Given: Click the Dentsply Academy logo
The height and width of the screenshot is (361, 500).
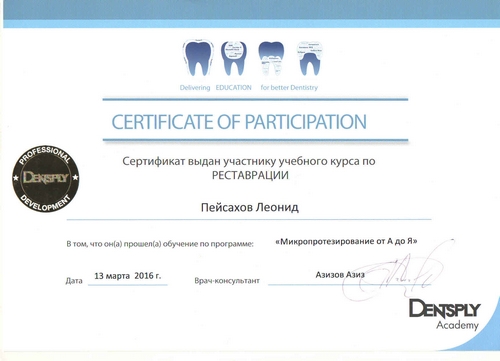Looking at the screenshot, I should coord(445,314).
